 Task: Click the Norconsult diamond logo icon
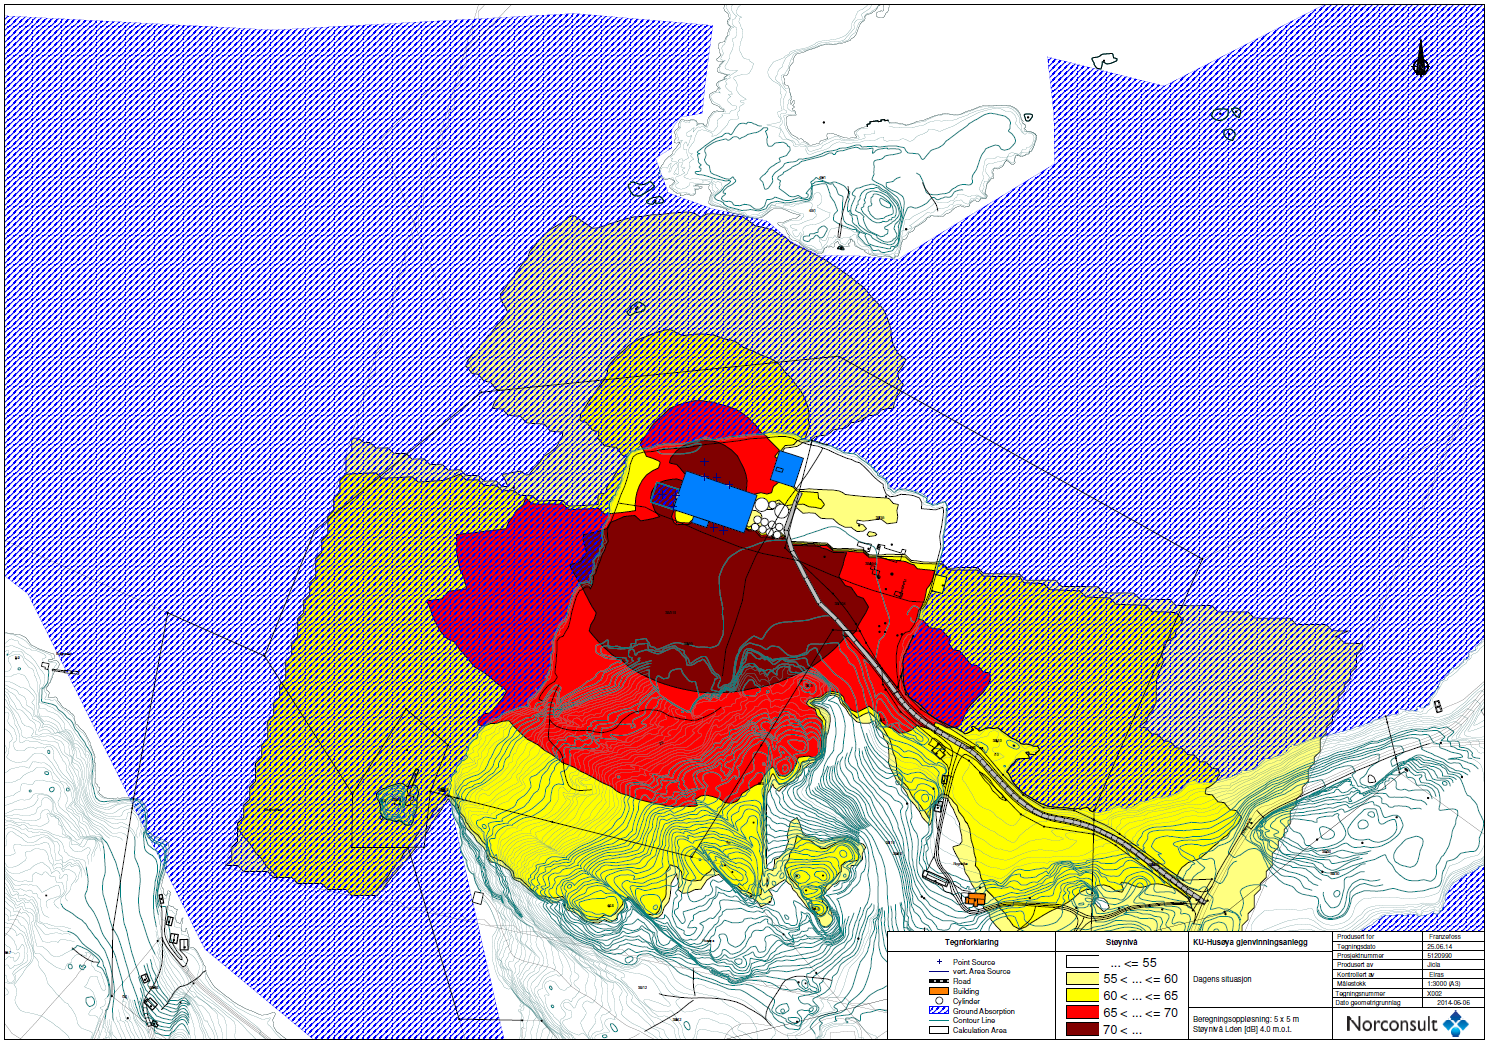(1456, 1023)
